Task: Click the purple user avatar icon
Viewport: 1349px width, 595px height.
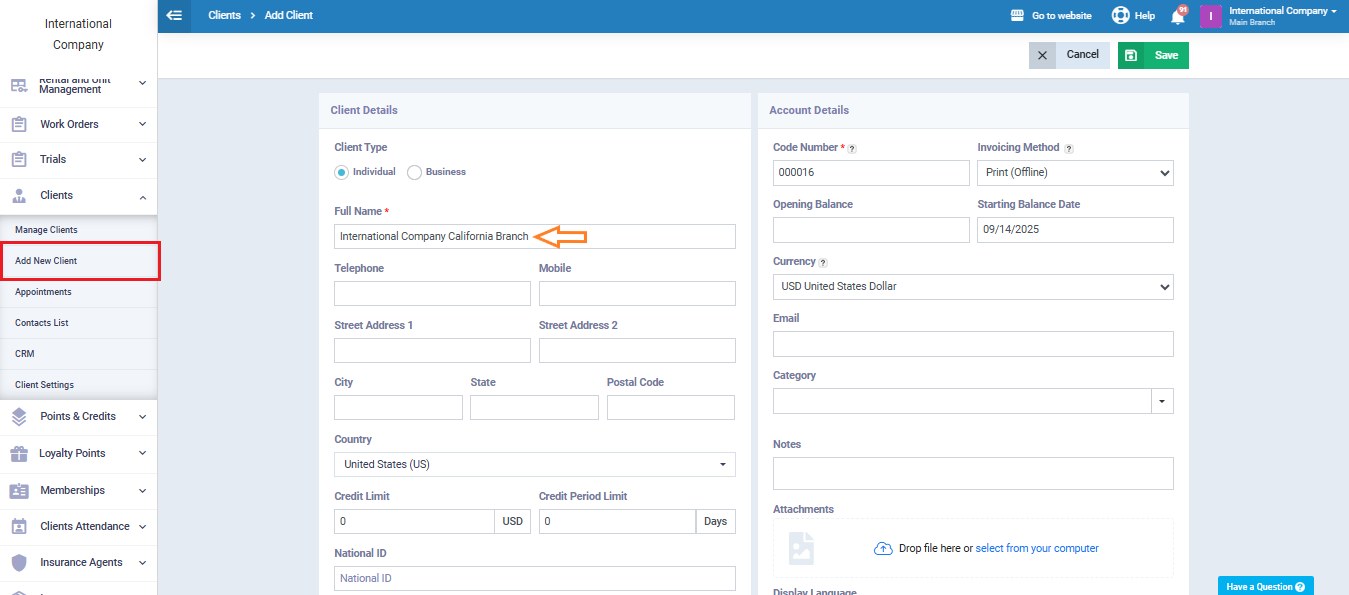Action: coord(1210,16)
